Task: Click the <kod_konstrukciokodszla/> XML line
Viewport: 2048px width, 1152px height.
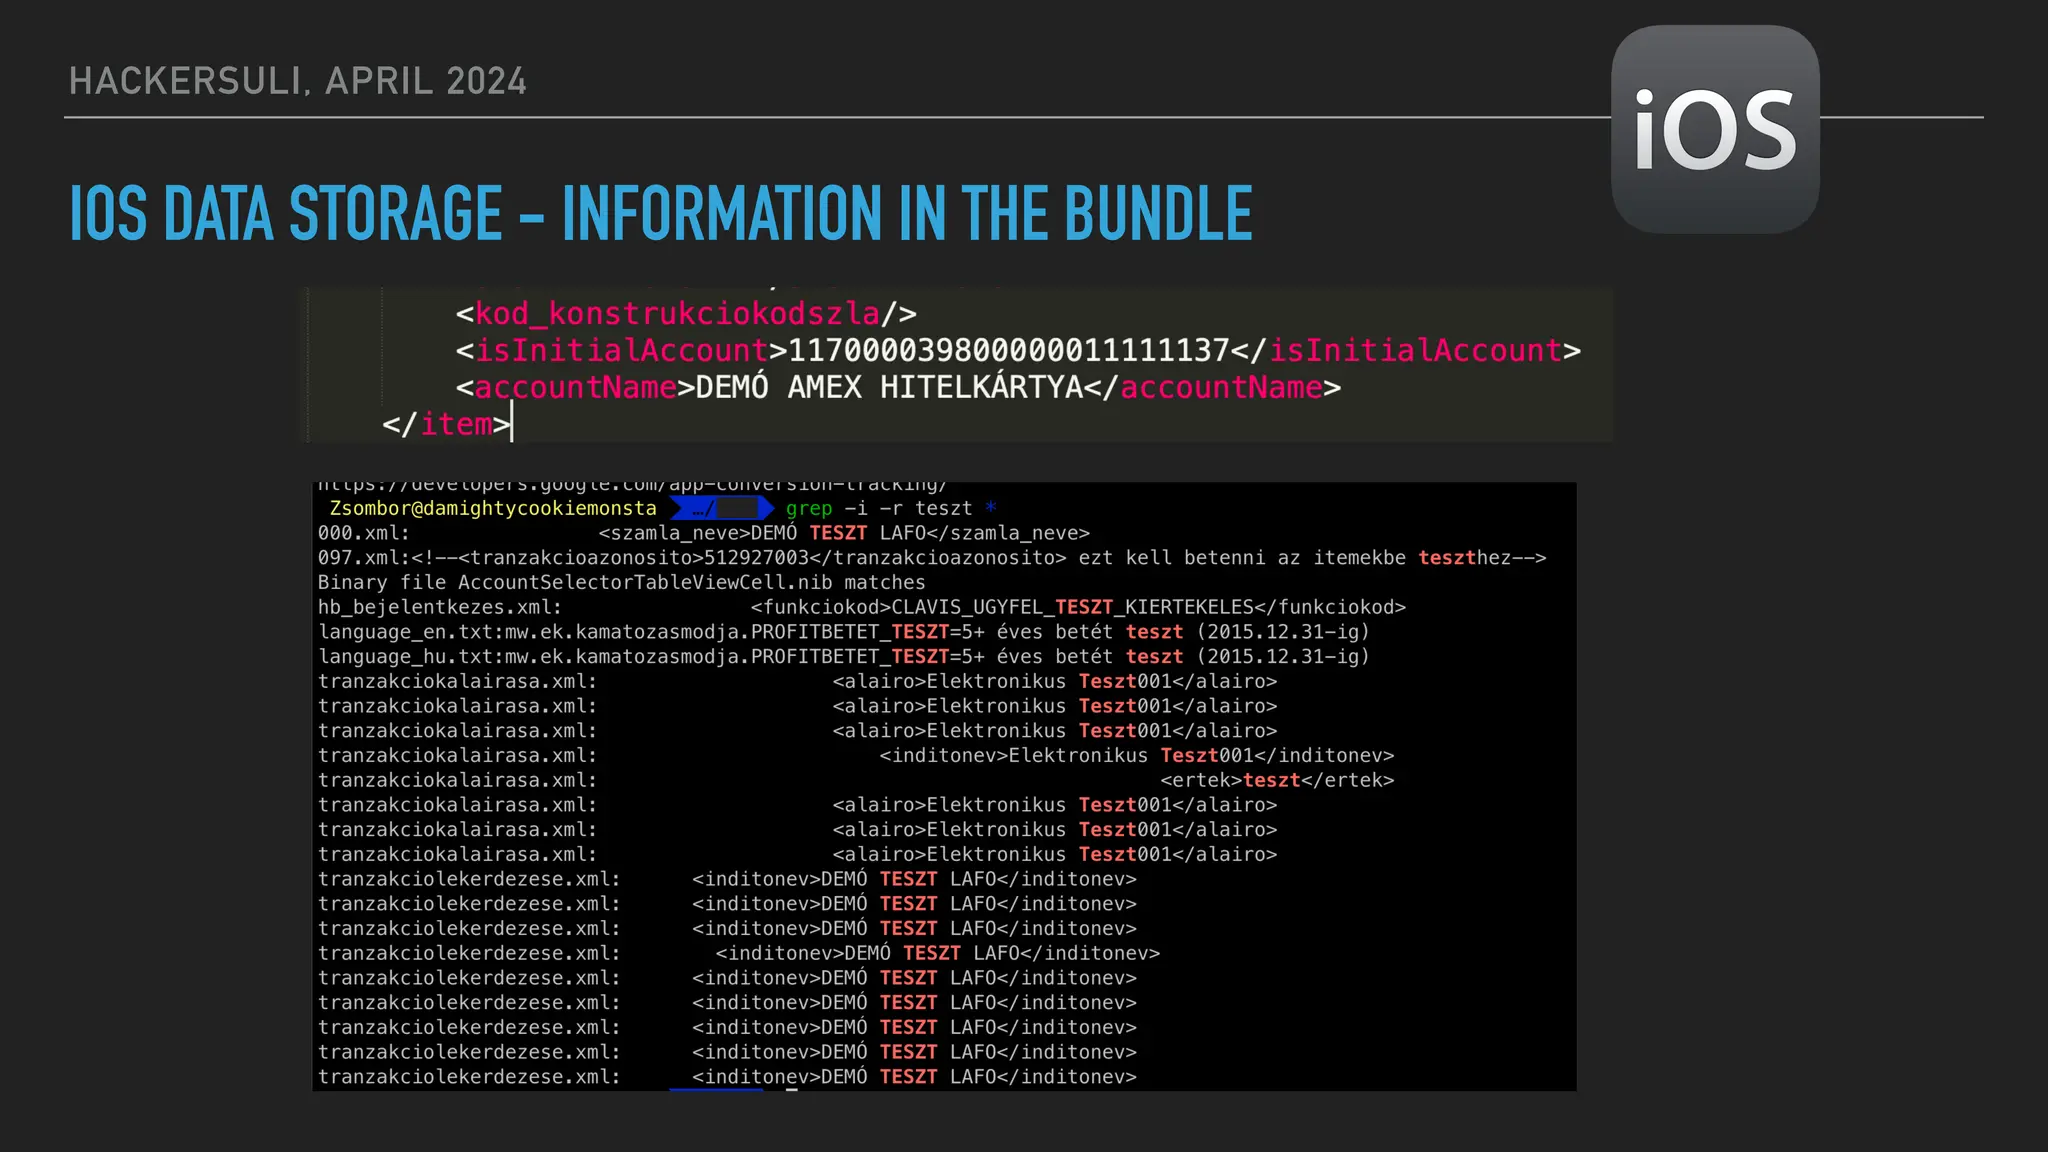Action: (x=686, y=313)
